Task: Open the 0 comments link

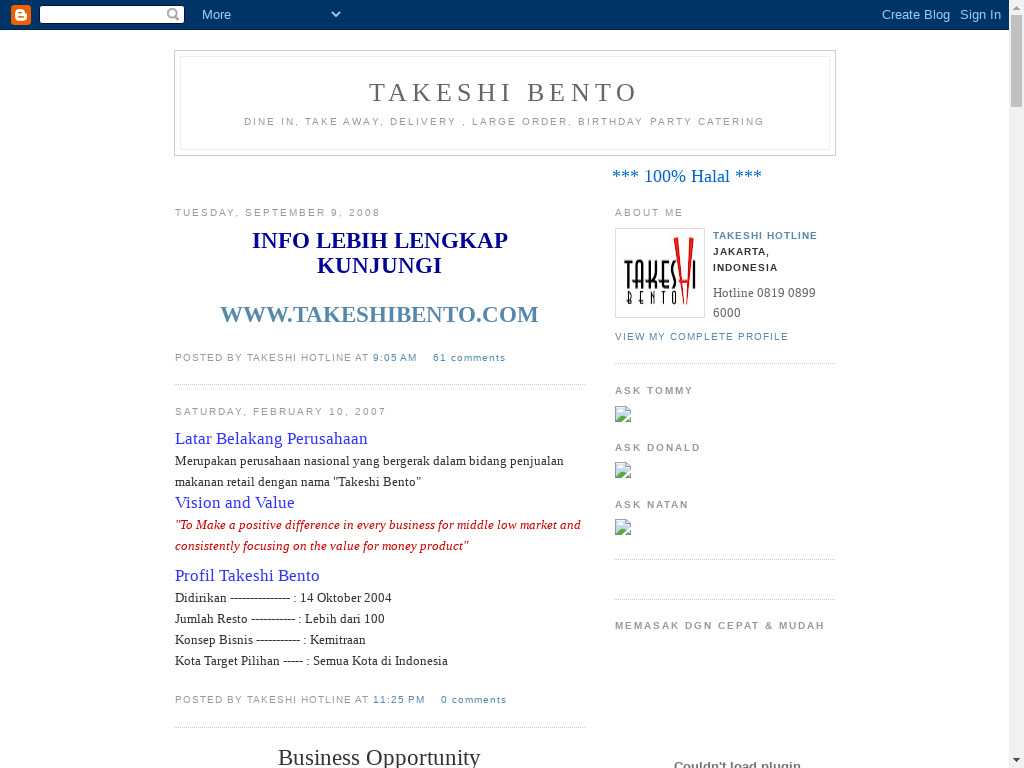Action: pyautogui.click(x=473, y=700)
